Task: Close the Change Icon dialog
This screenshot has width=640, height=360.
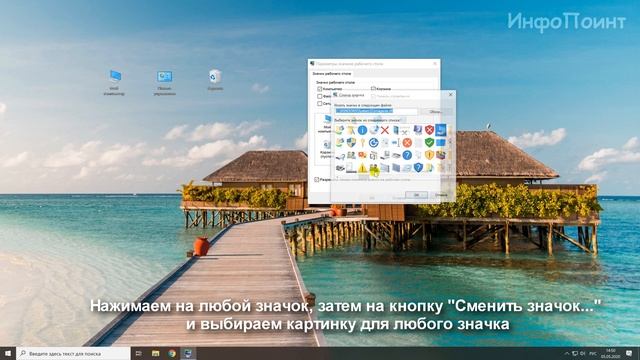Action: pyautogui.click(x=450, y=95)
